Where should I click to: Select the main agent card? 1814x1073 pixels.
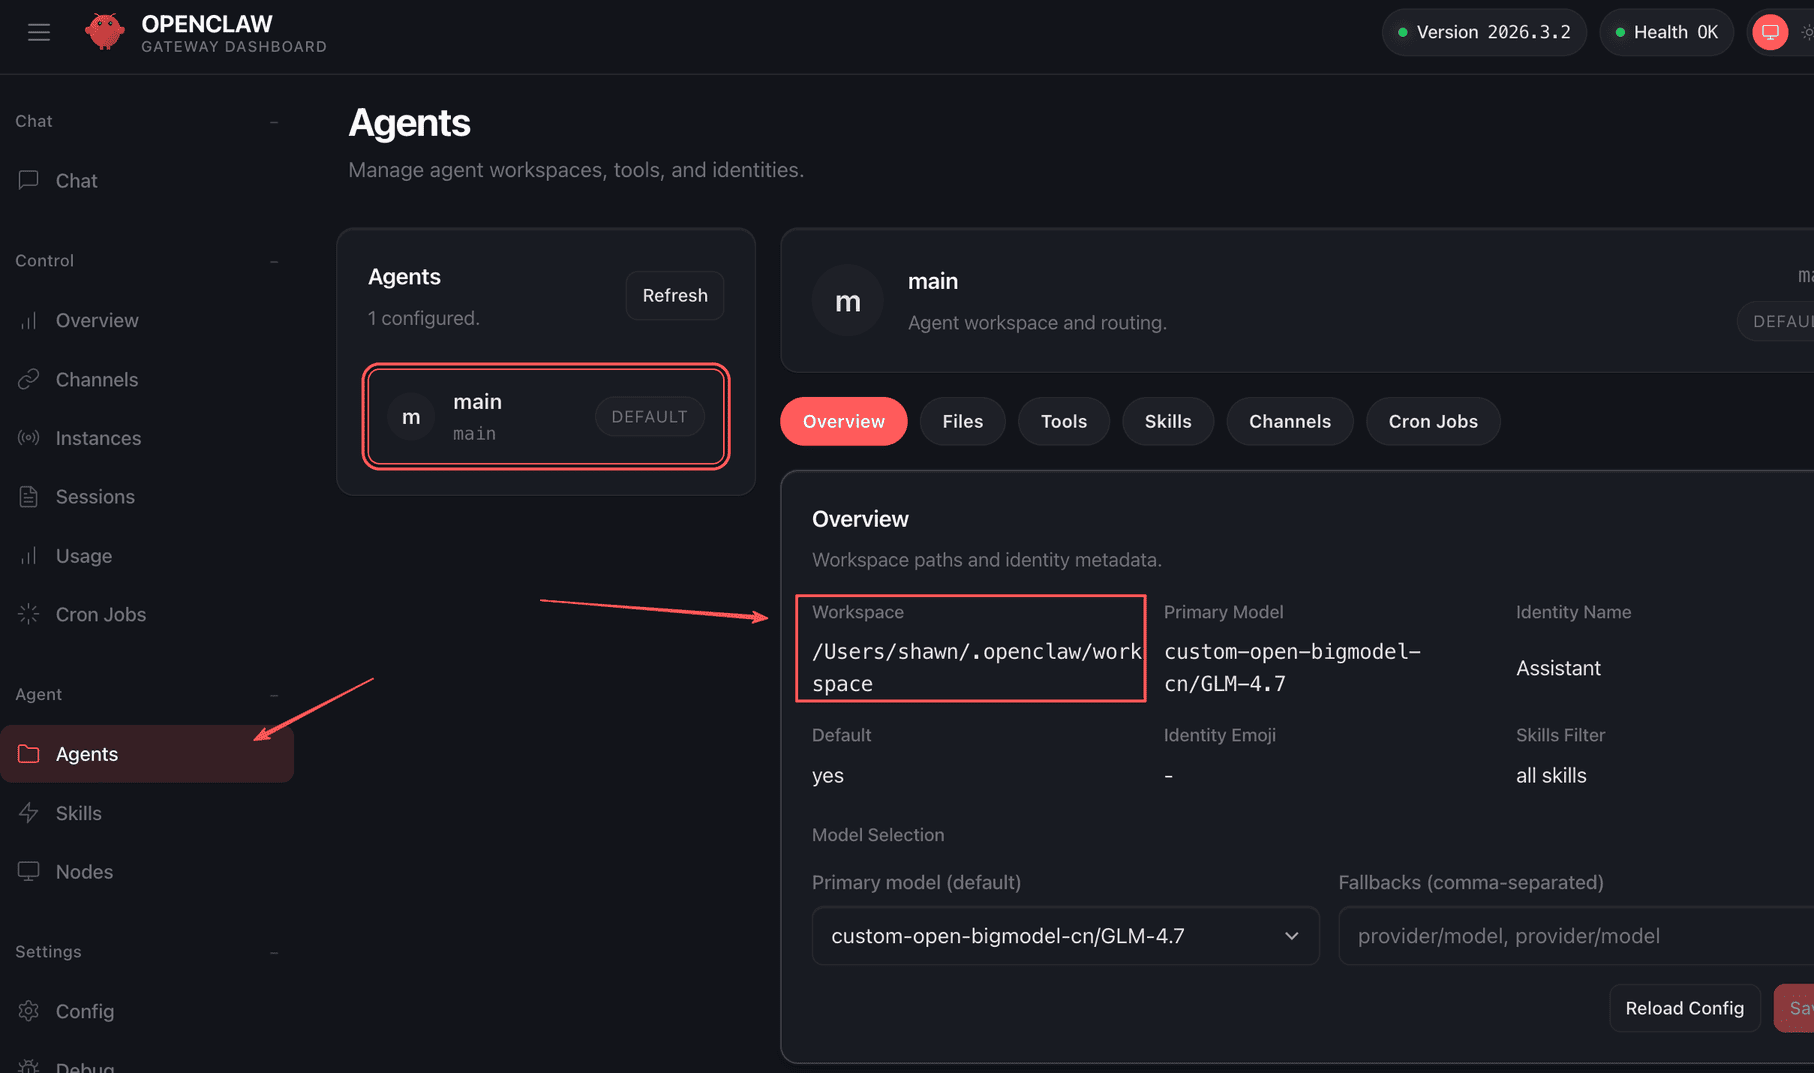point(545,416)
